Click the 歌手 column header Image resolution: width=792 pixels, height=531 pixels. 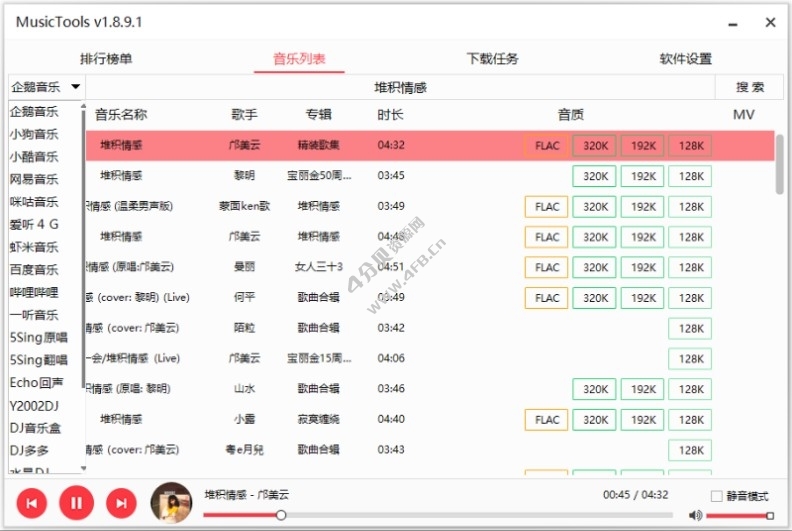click(244, 115)
